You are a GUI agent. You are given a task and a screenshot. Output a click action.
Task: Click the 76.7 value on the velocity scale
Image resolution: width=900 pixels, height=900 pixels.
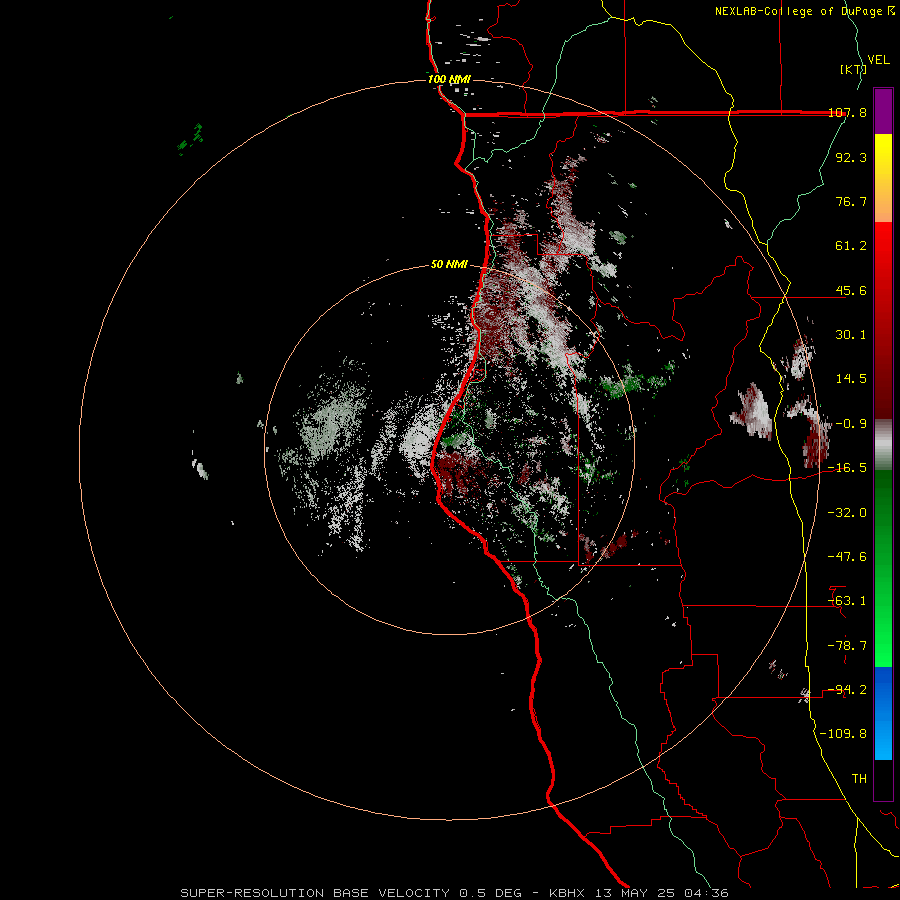(851, 201)
